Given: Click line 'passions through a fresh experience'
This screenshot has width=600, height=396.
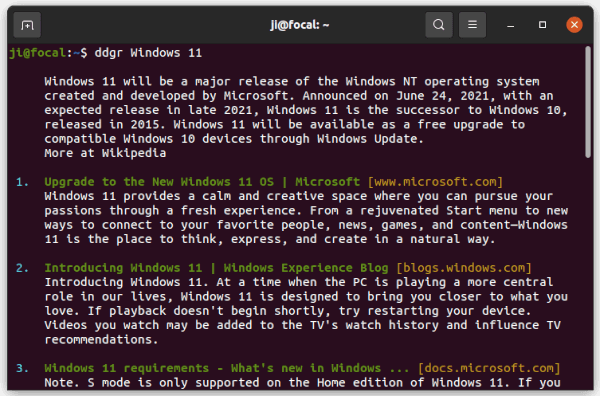Looking at the screenshot, I should [306, 210].
